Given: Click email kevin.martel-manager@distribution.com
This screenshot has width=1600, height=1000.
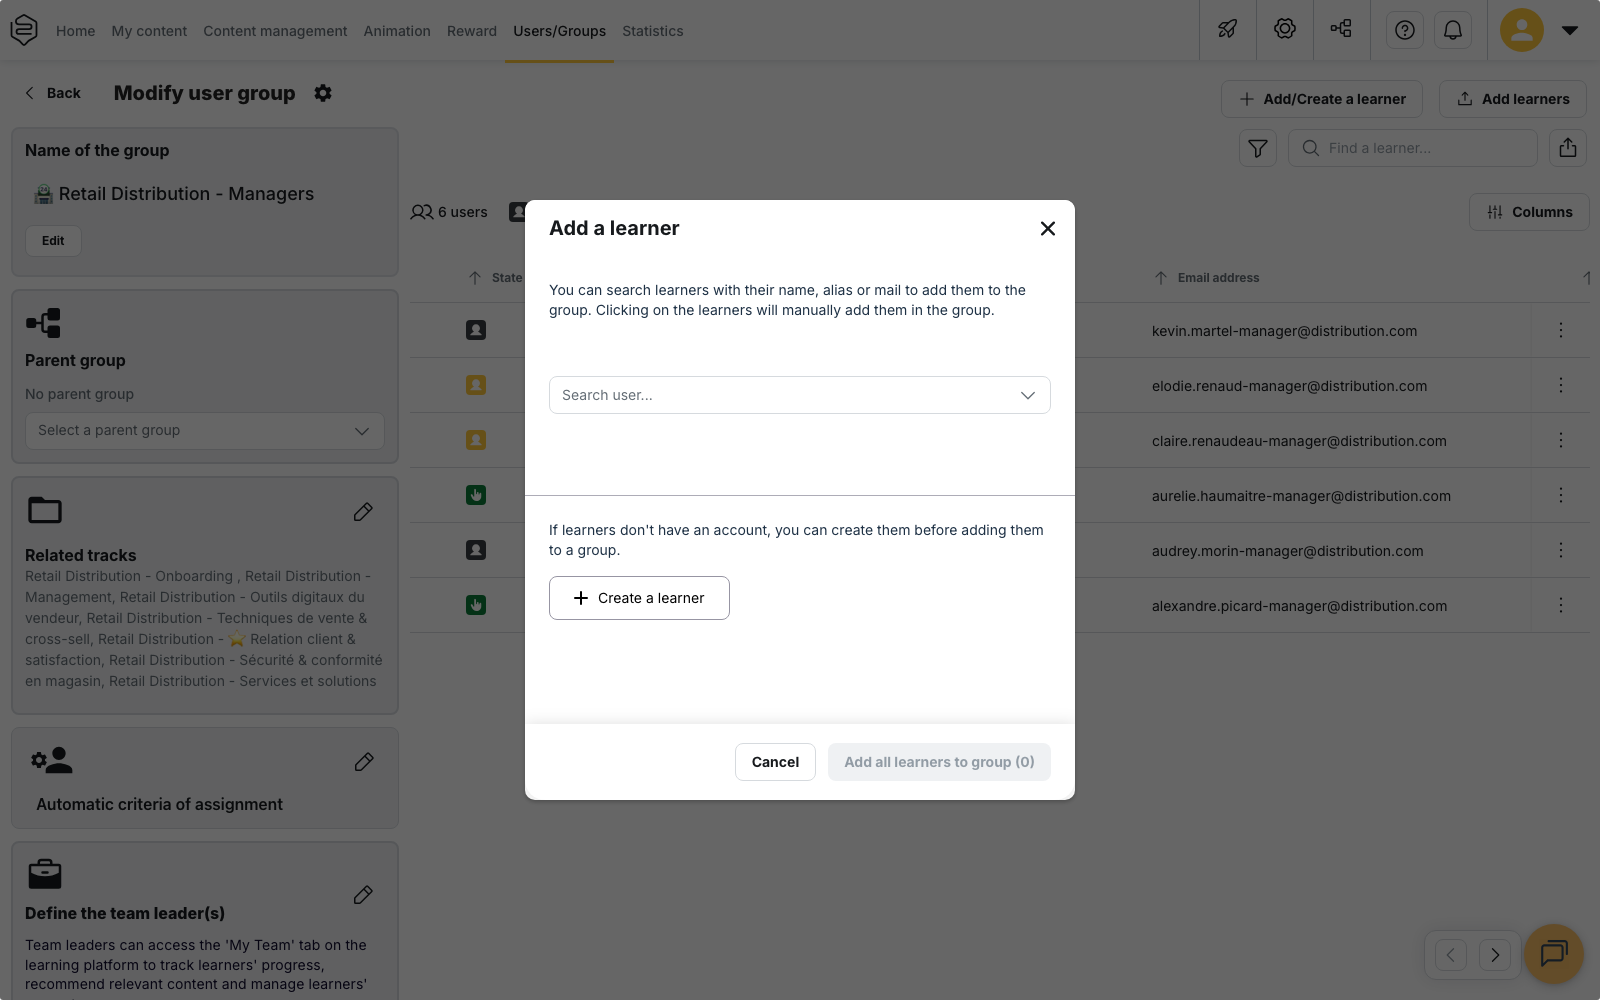Looking at the screenshot, I should pyautogui.click(x=1284, y=331).
